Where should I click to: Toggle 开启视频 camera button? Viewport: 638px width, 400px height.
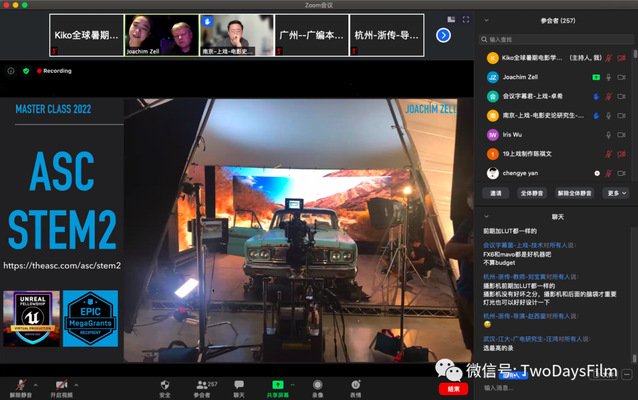(x=62, y=385)
